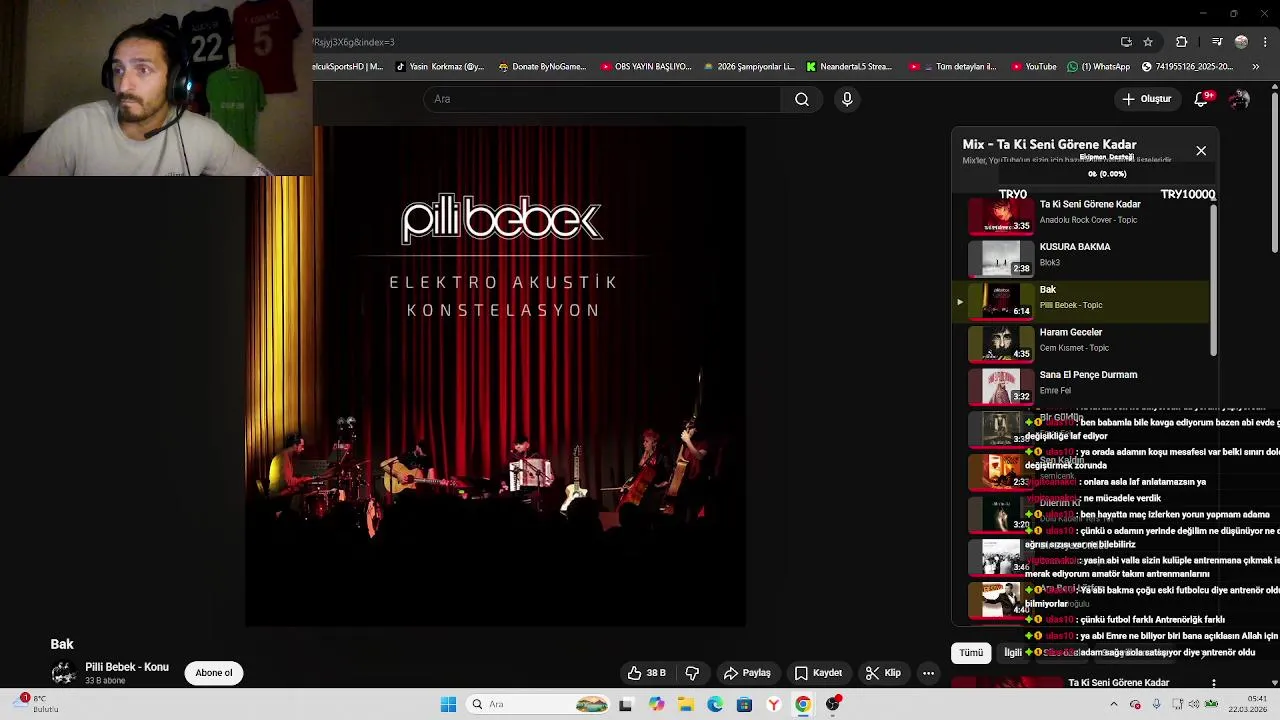Image resolution: width=1280 pixels, height=720 pixels.
Task: Subscribe with the Abone ol button
Action: pos(214,673)
